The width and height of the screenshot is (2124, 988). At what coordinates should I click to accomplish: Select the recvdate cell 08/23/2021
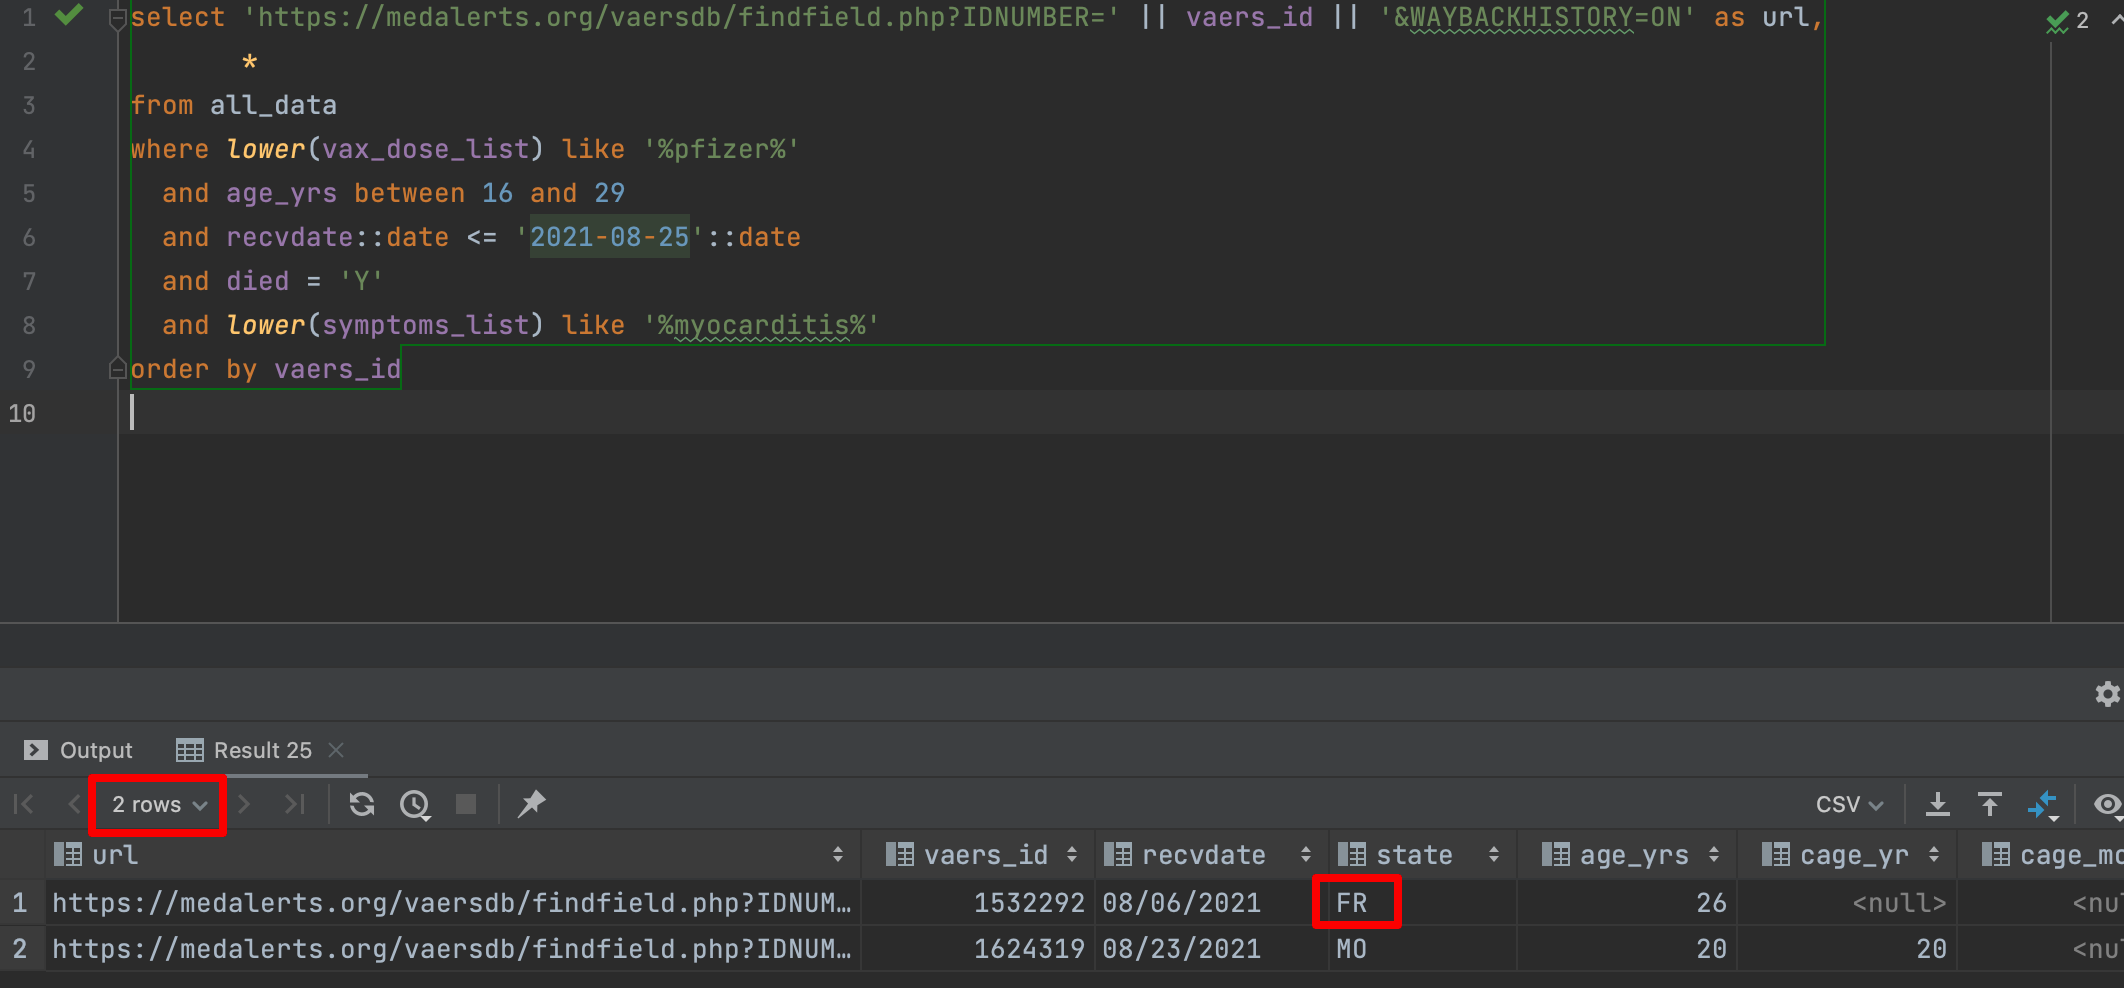[1211, 949]
